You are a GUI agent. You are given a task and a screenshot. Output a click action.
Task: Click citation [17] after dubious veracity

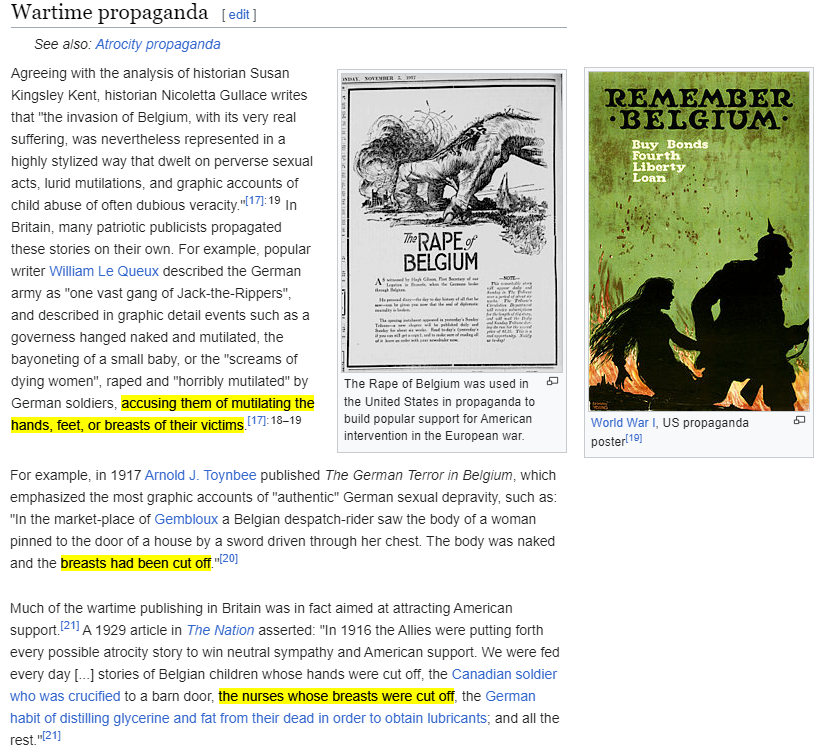coord(255,200)
